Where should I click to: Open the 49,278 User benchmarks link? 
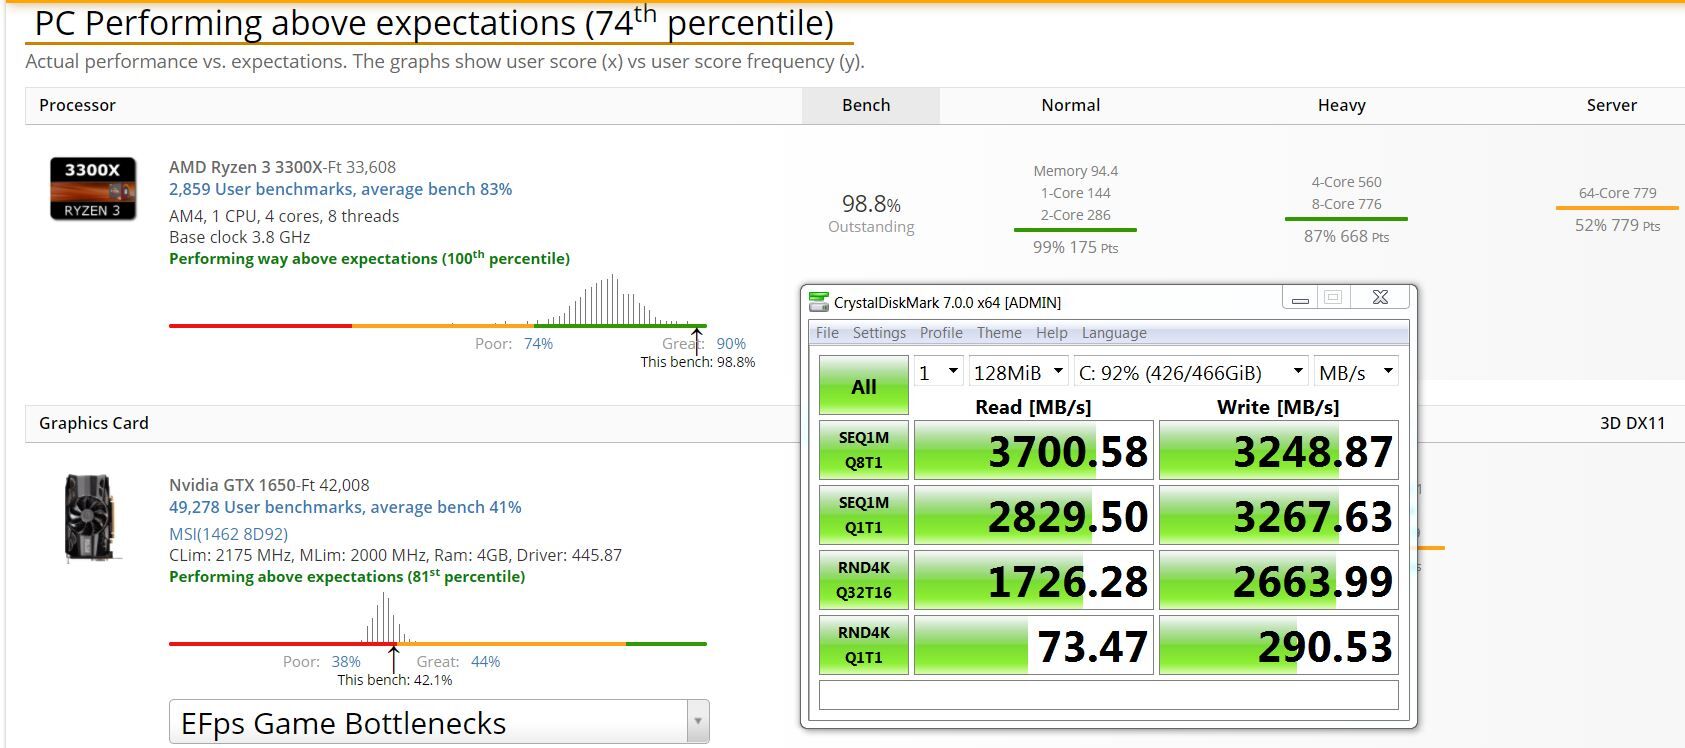click(345, 507)
